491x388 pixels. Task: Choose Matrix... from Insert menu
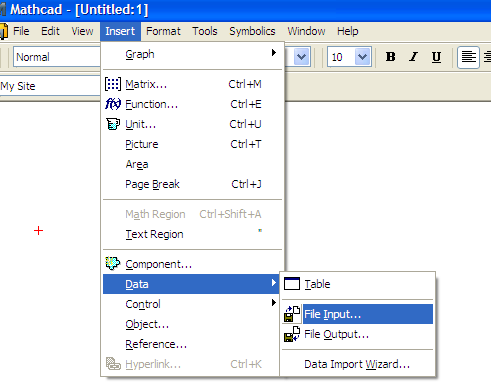click(193, 84)
